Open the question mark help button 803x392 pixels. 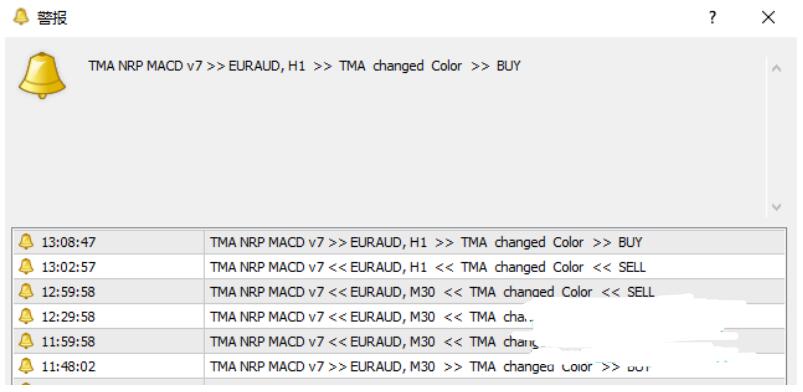(712, 18)
